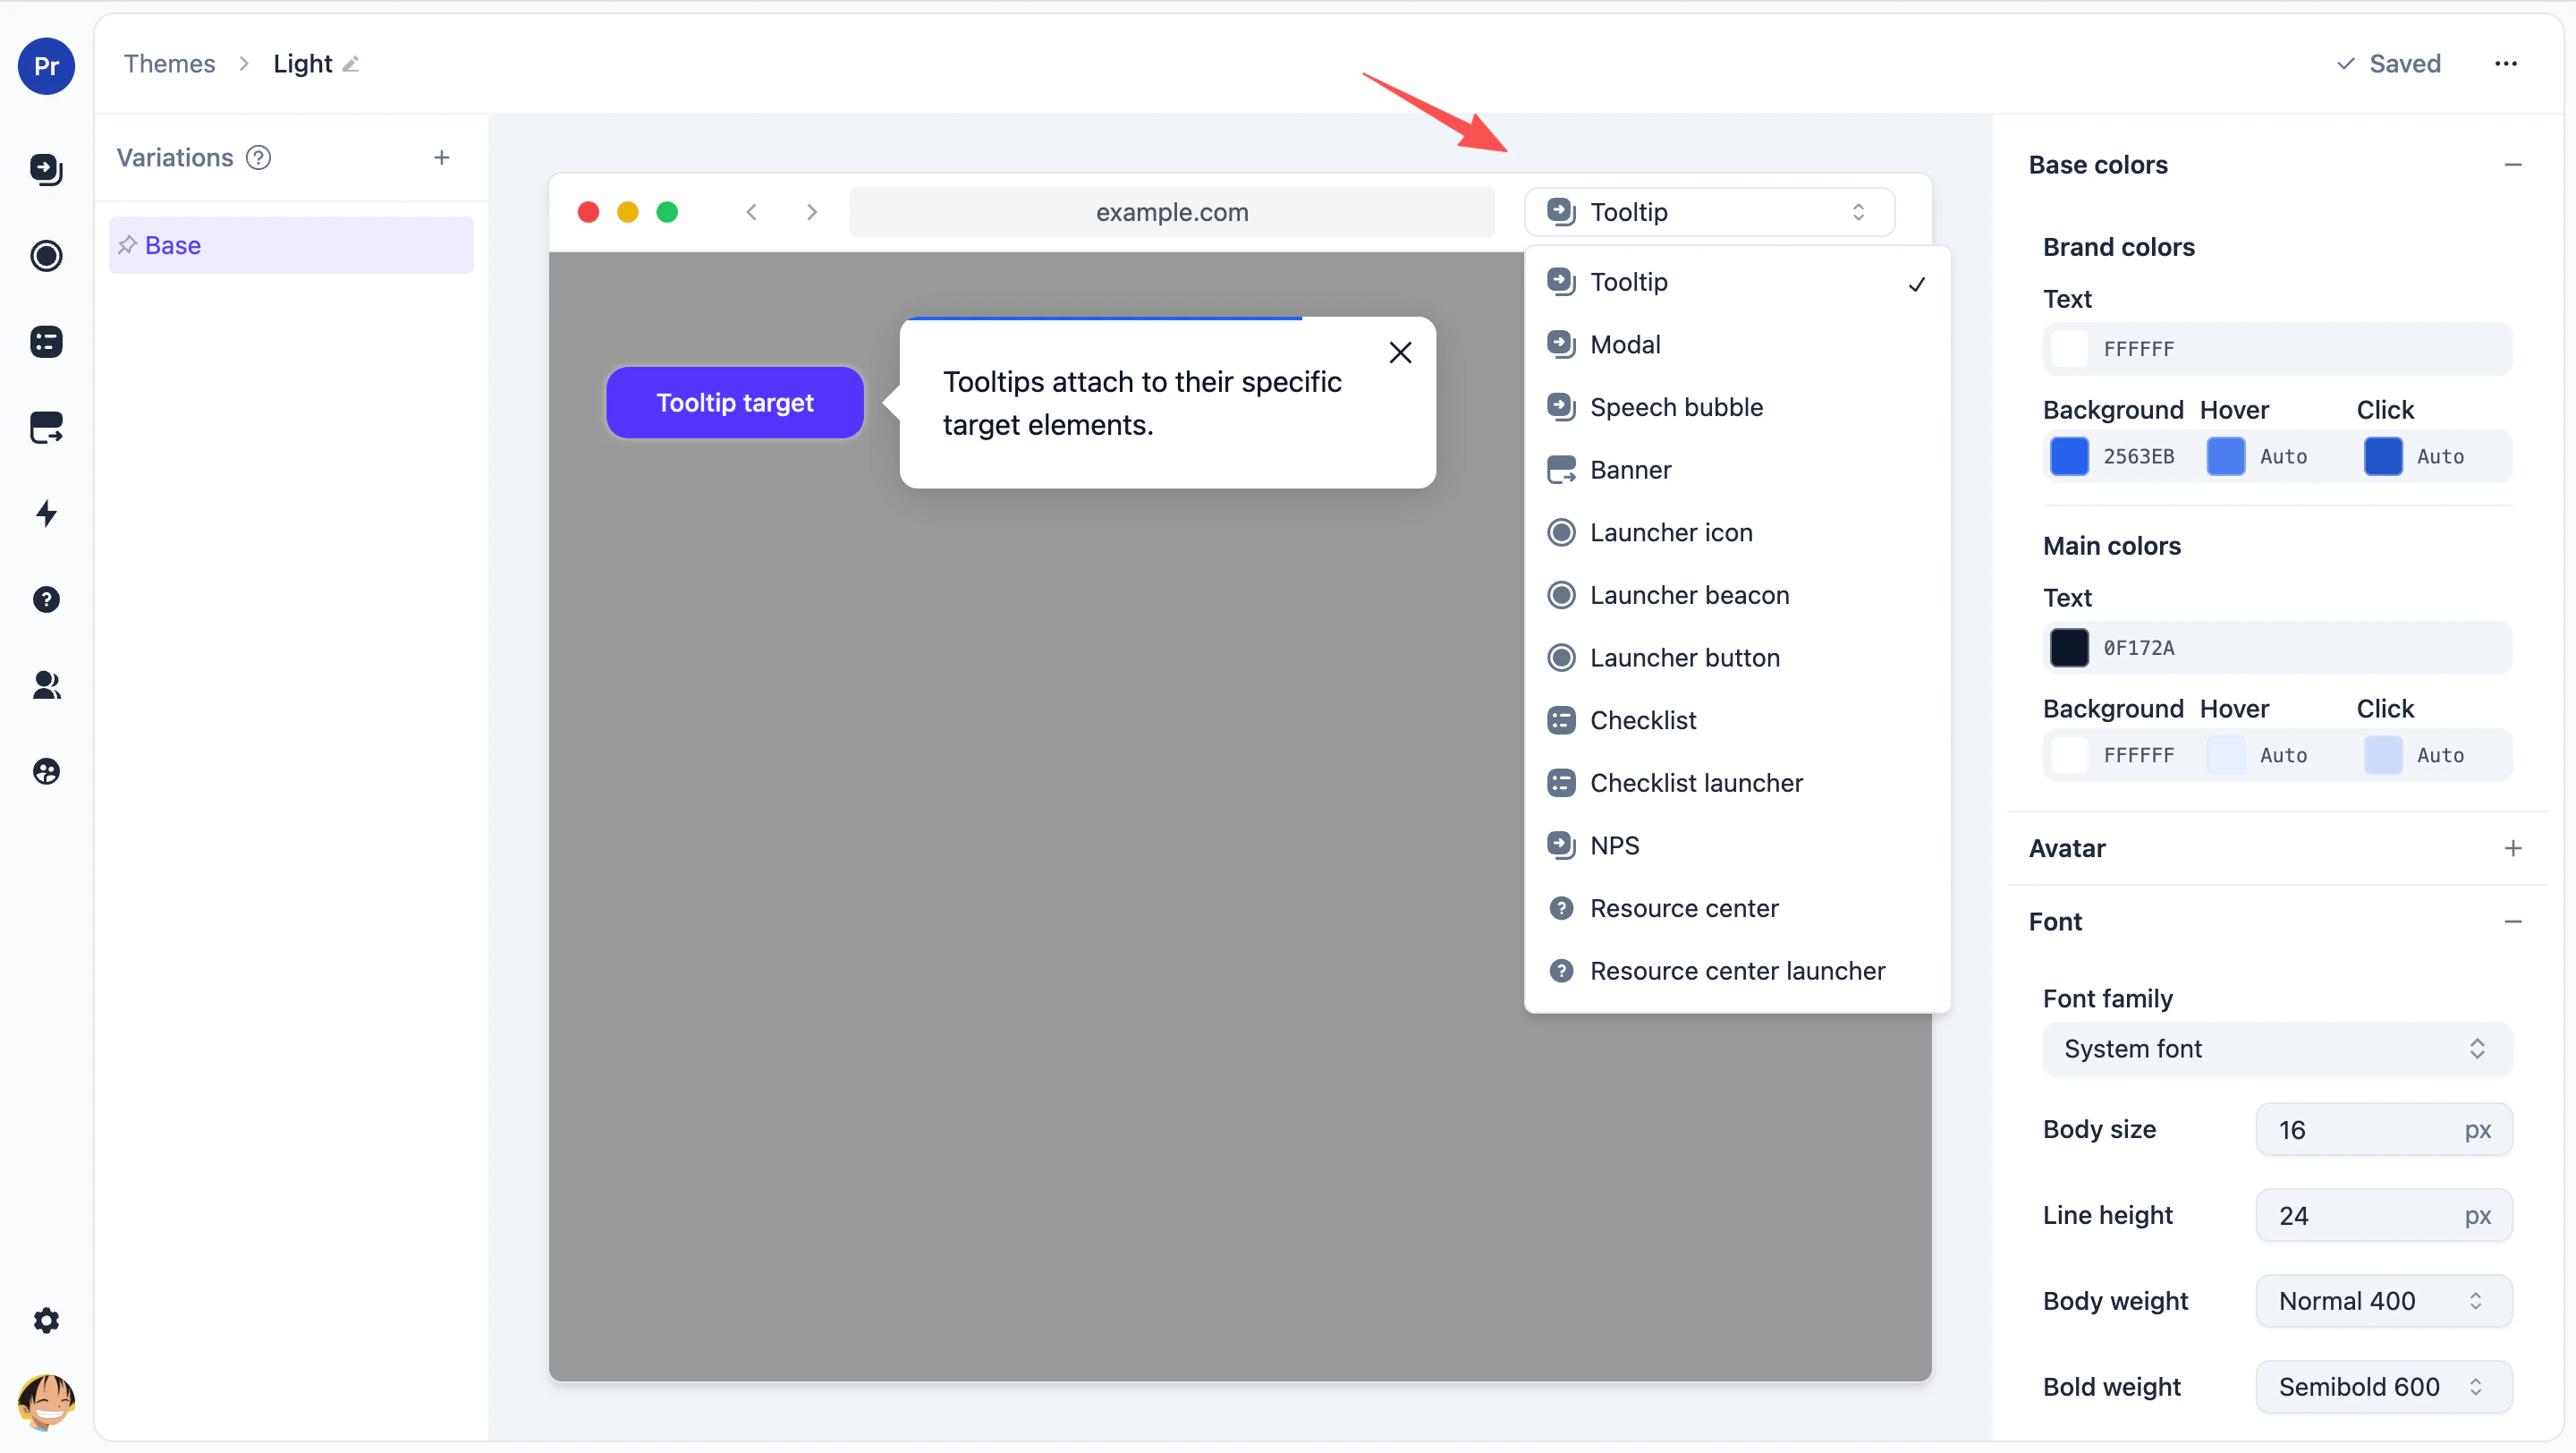The height and width of the screenshot is (1453, 2576).
Task: Open the Flows icon in left sidebar
Action: click(46, 169)
